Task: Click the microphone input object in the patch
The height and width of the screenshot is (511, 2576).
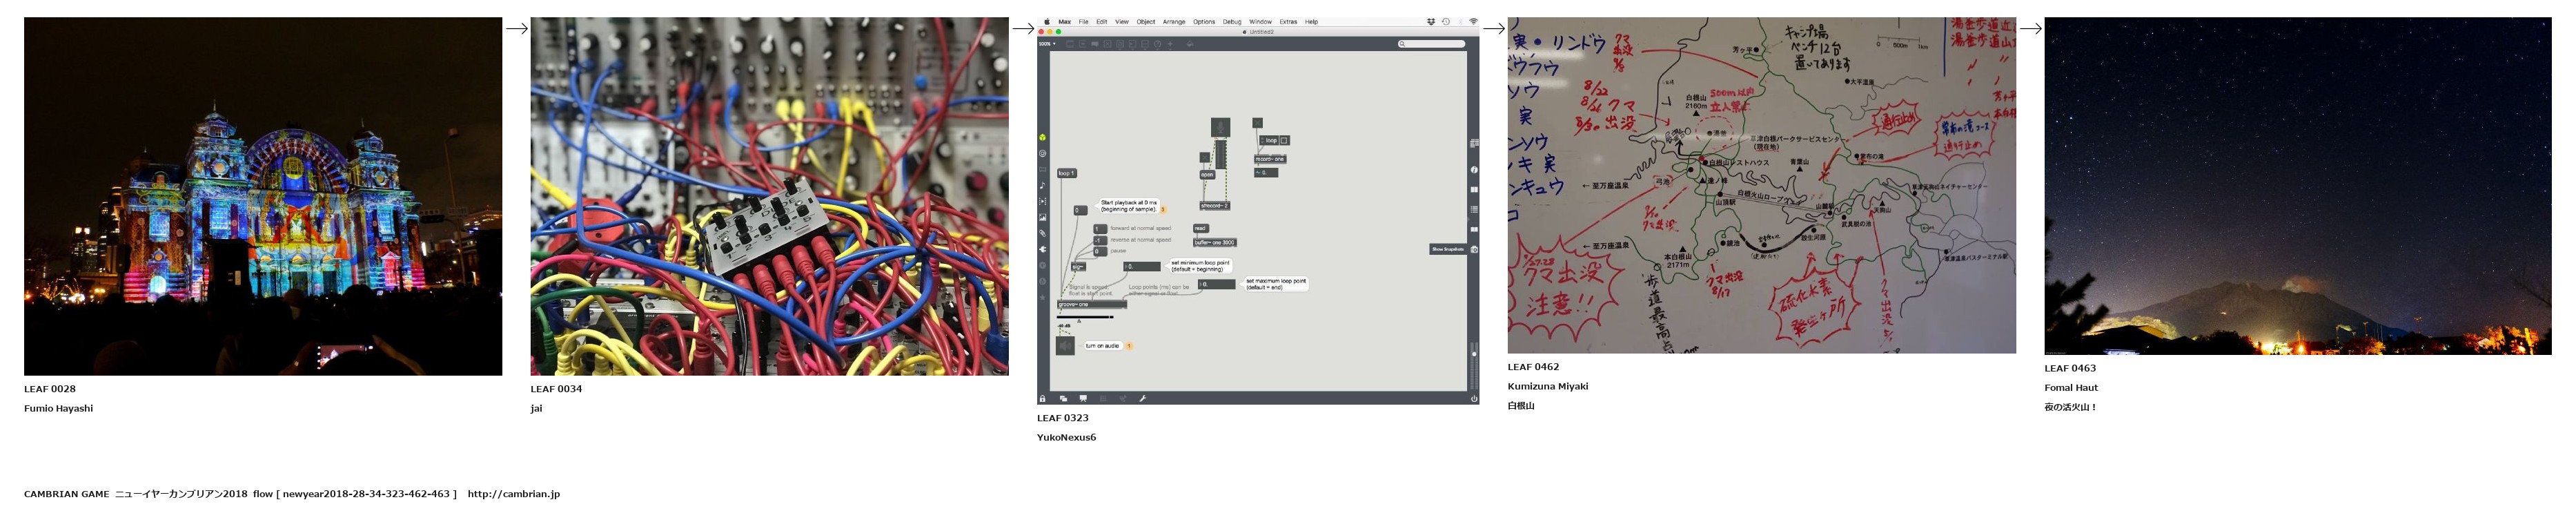Action: click(1220, 127)
